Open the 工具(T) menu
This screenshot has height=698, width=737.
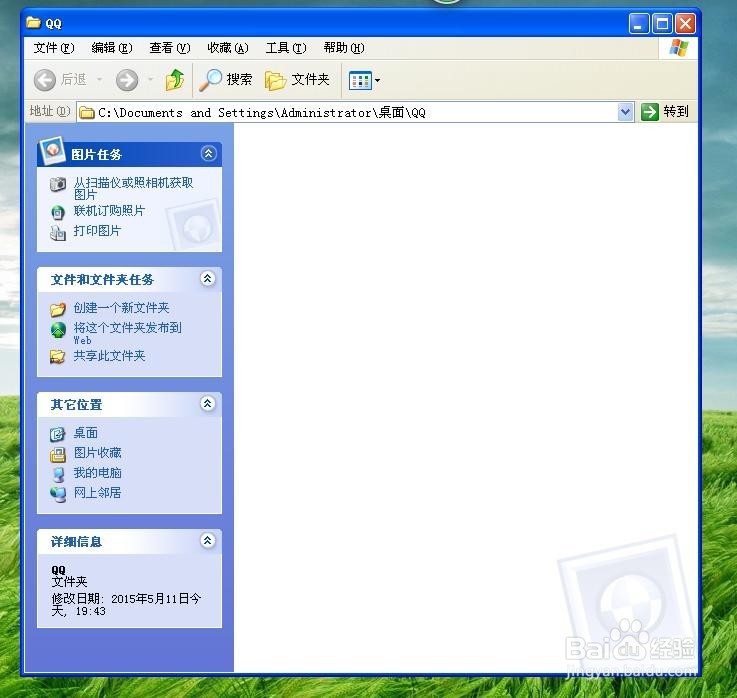coord(286,48)
